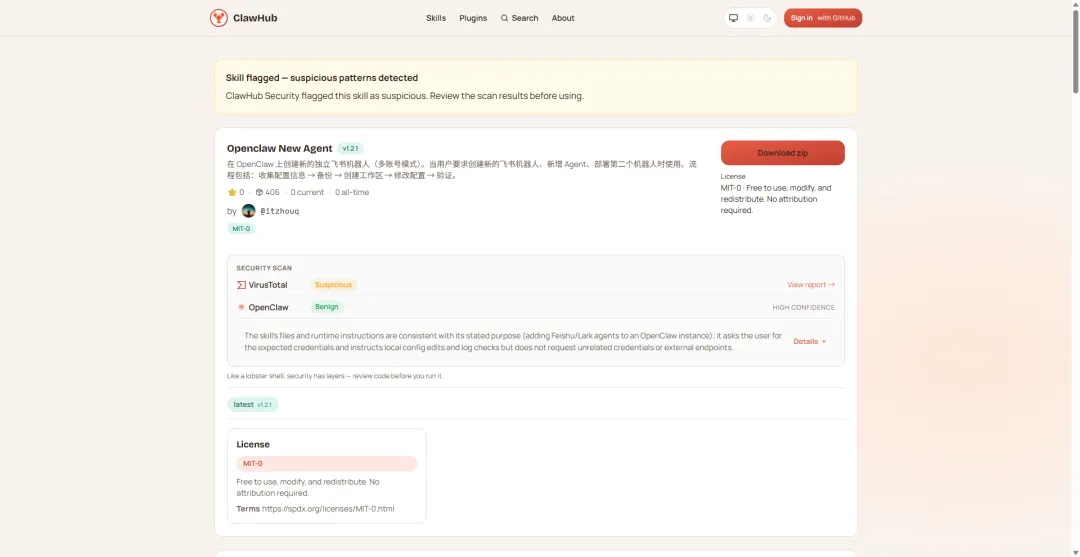This screenshot has height=557, width=1080.
Task: View the VirusTotal scan report
Action: (x=811, y=284)
